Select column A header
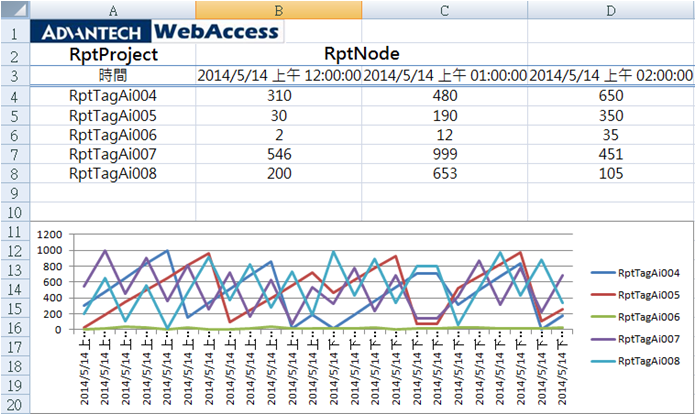The width and height of the screenshot is (696, 415). (x=112, y=9)
